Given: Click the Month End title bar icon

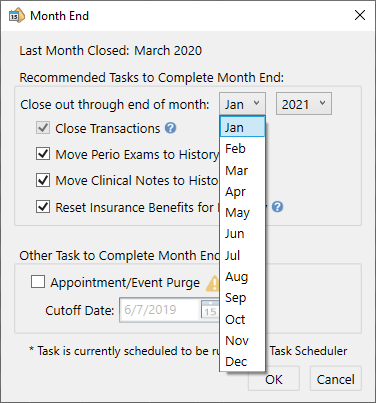Looking at the screenshot, I should point(16,16).
